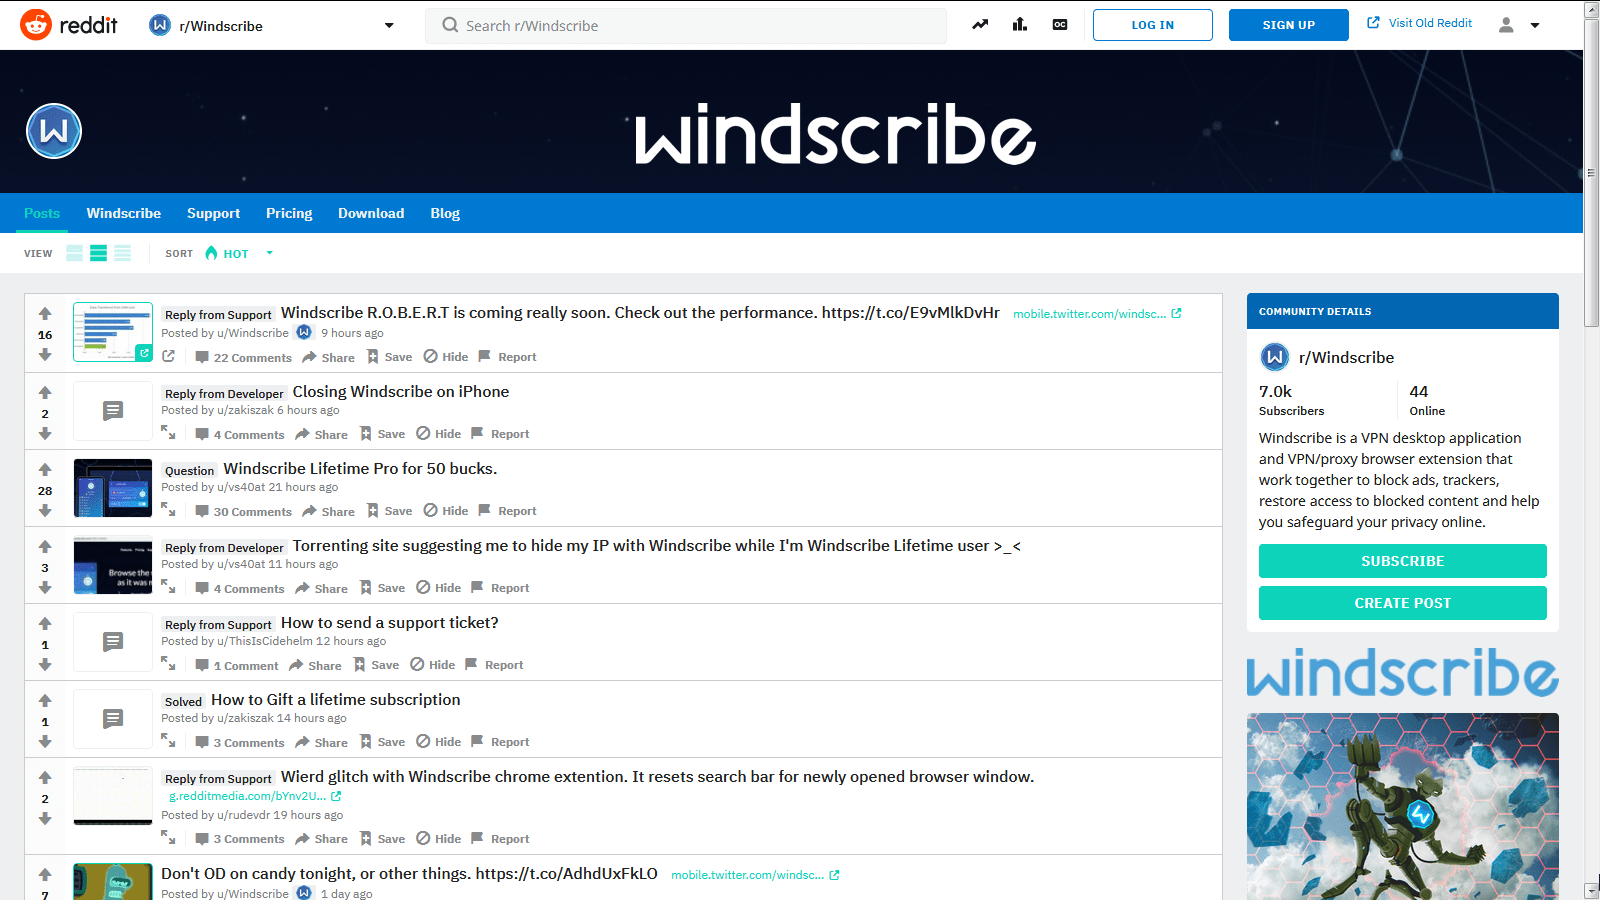
Task: Click the Reply from Developer flair on iPhone post
Action: pyautogui.click(x=224, y=393)
